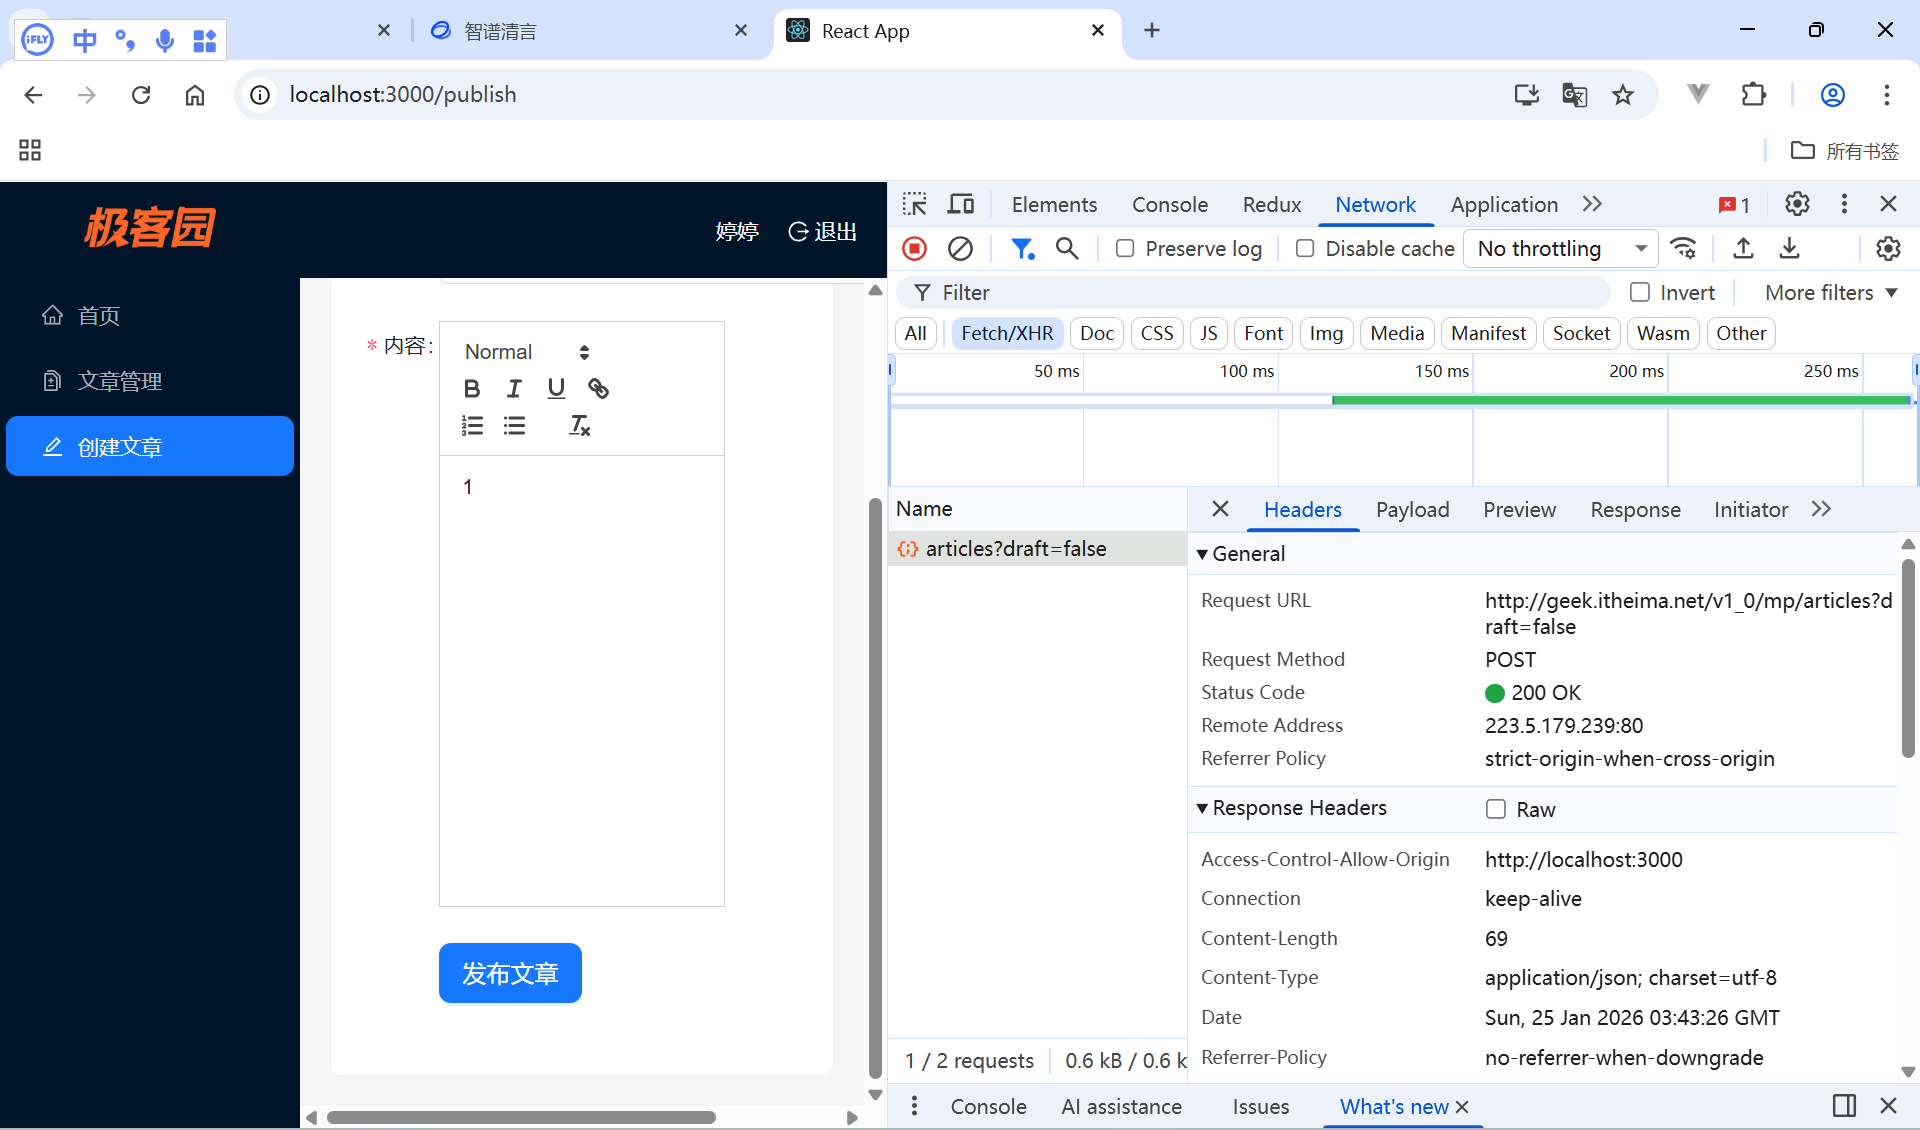The height and width of the screenshot is (1130, 1920).
Task: Click the italic formatting icon
Action: tap(514, 389)
